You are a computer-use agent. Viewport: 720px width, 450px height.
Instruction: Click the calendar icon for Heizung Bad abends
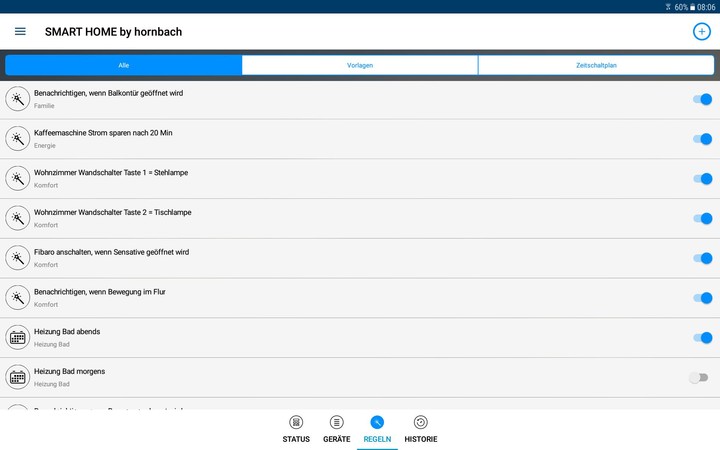coord(17,338)
